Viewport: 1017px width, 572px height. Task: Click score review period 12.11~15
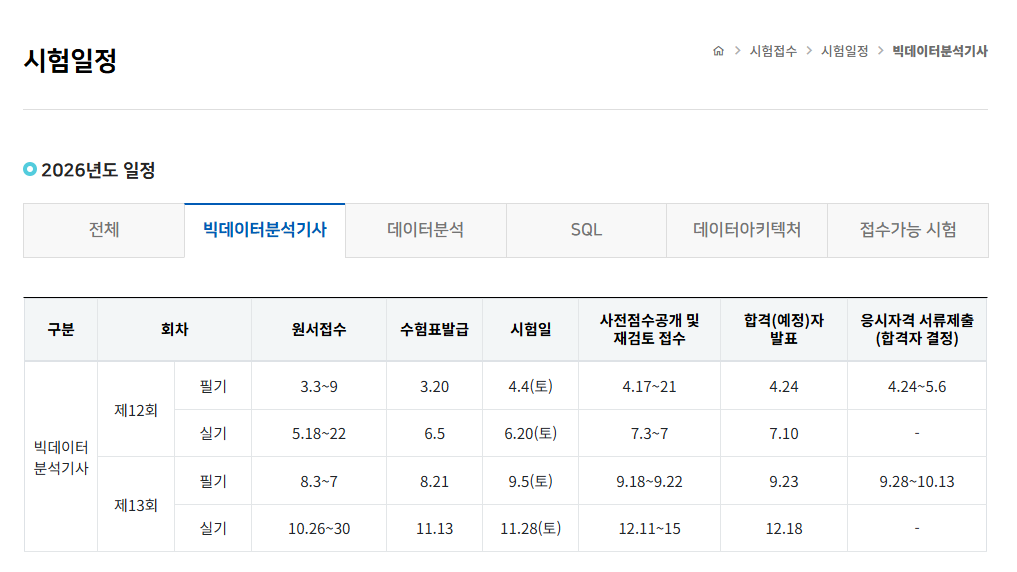tap(649, 529)
